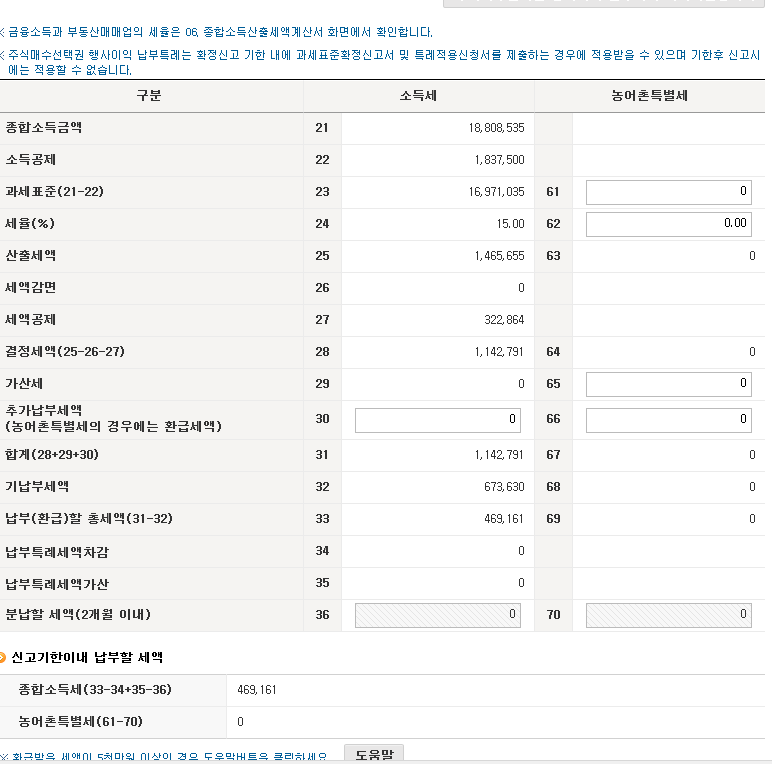
Task: Click the orange bullet icon beside 신고기한이내 납부할 세액
Action: (x=4, y=658)
